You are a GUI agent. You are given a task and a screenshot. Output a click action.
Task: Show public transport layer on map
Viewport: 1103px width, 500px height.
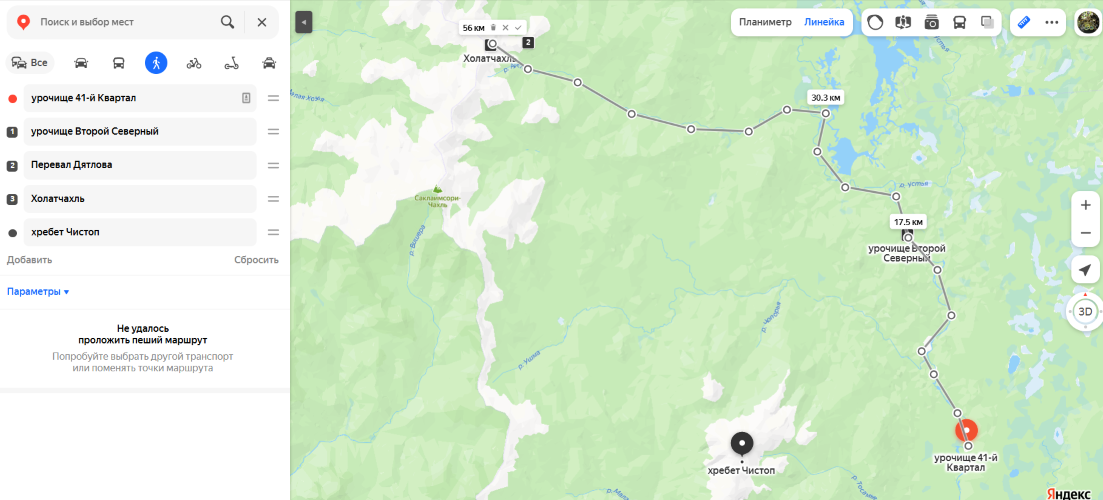pos(959,22)
